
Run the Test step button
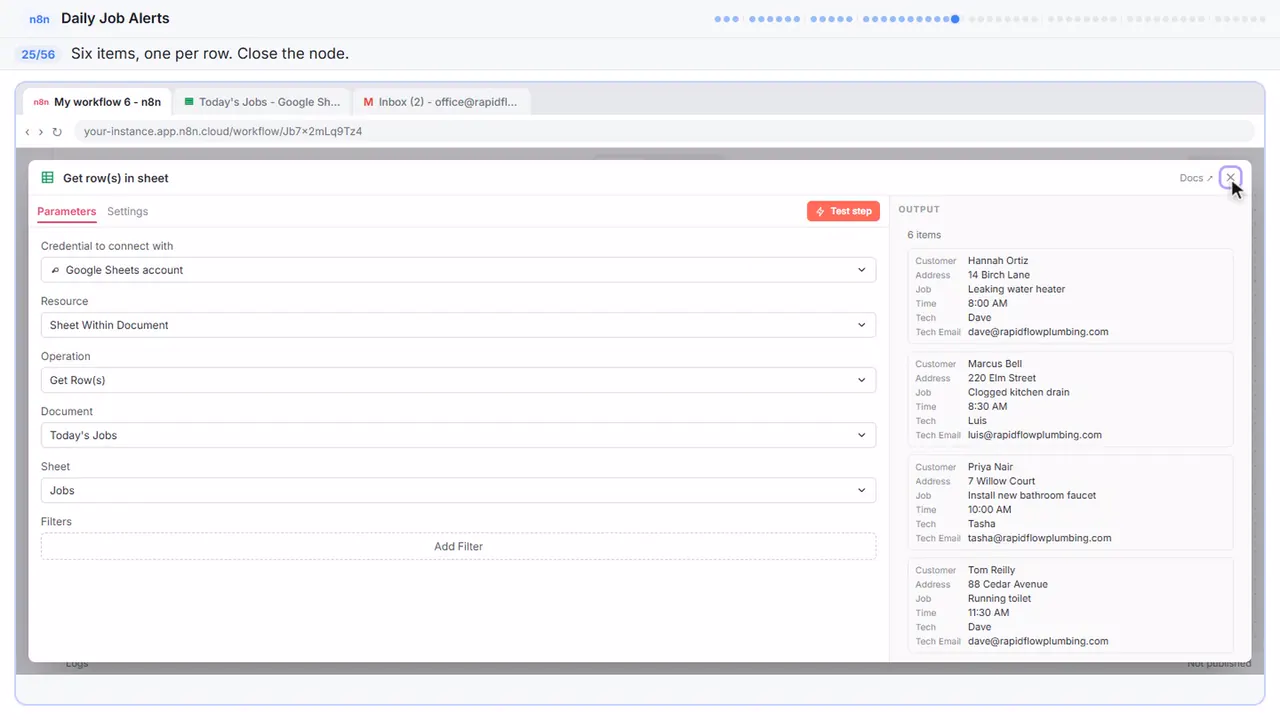pyautogui.click(x=843, y=211)
